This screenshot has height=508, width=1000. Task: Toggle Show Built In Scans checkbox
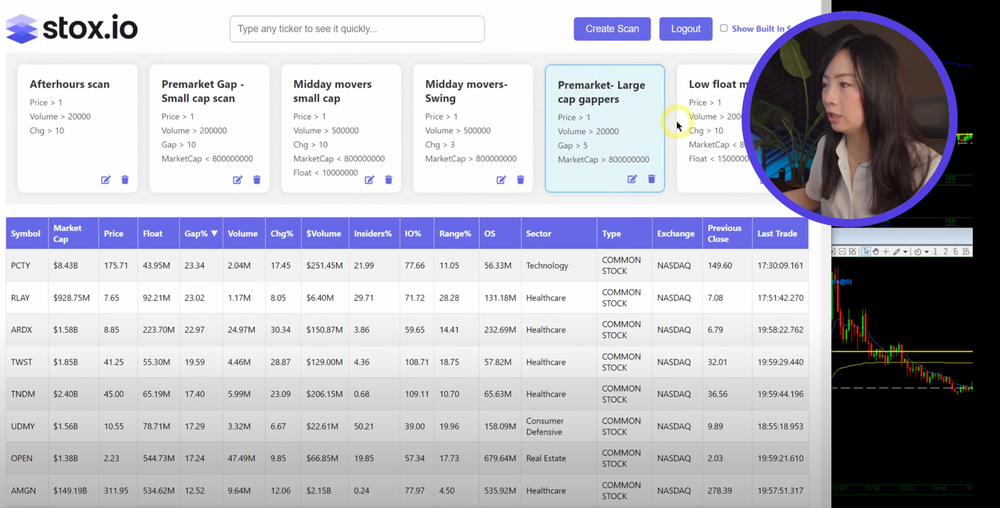(724, 28)
